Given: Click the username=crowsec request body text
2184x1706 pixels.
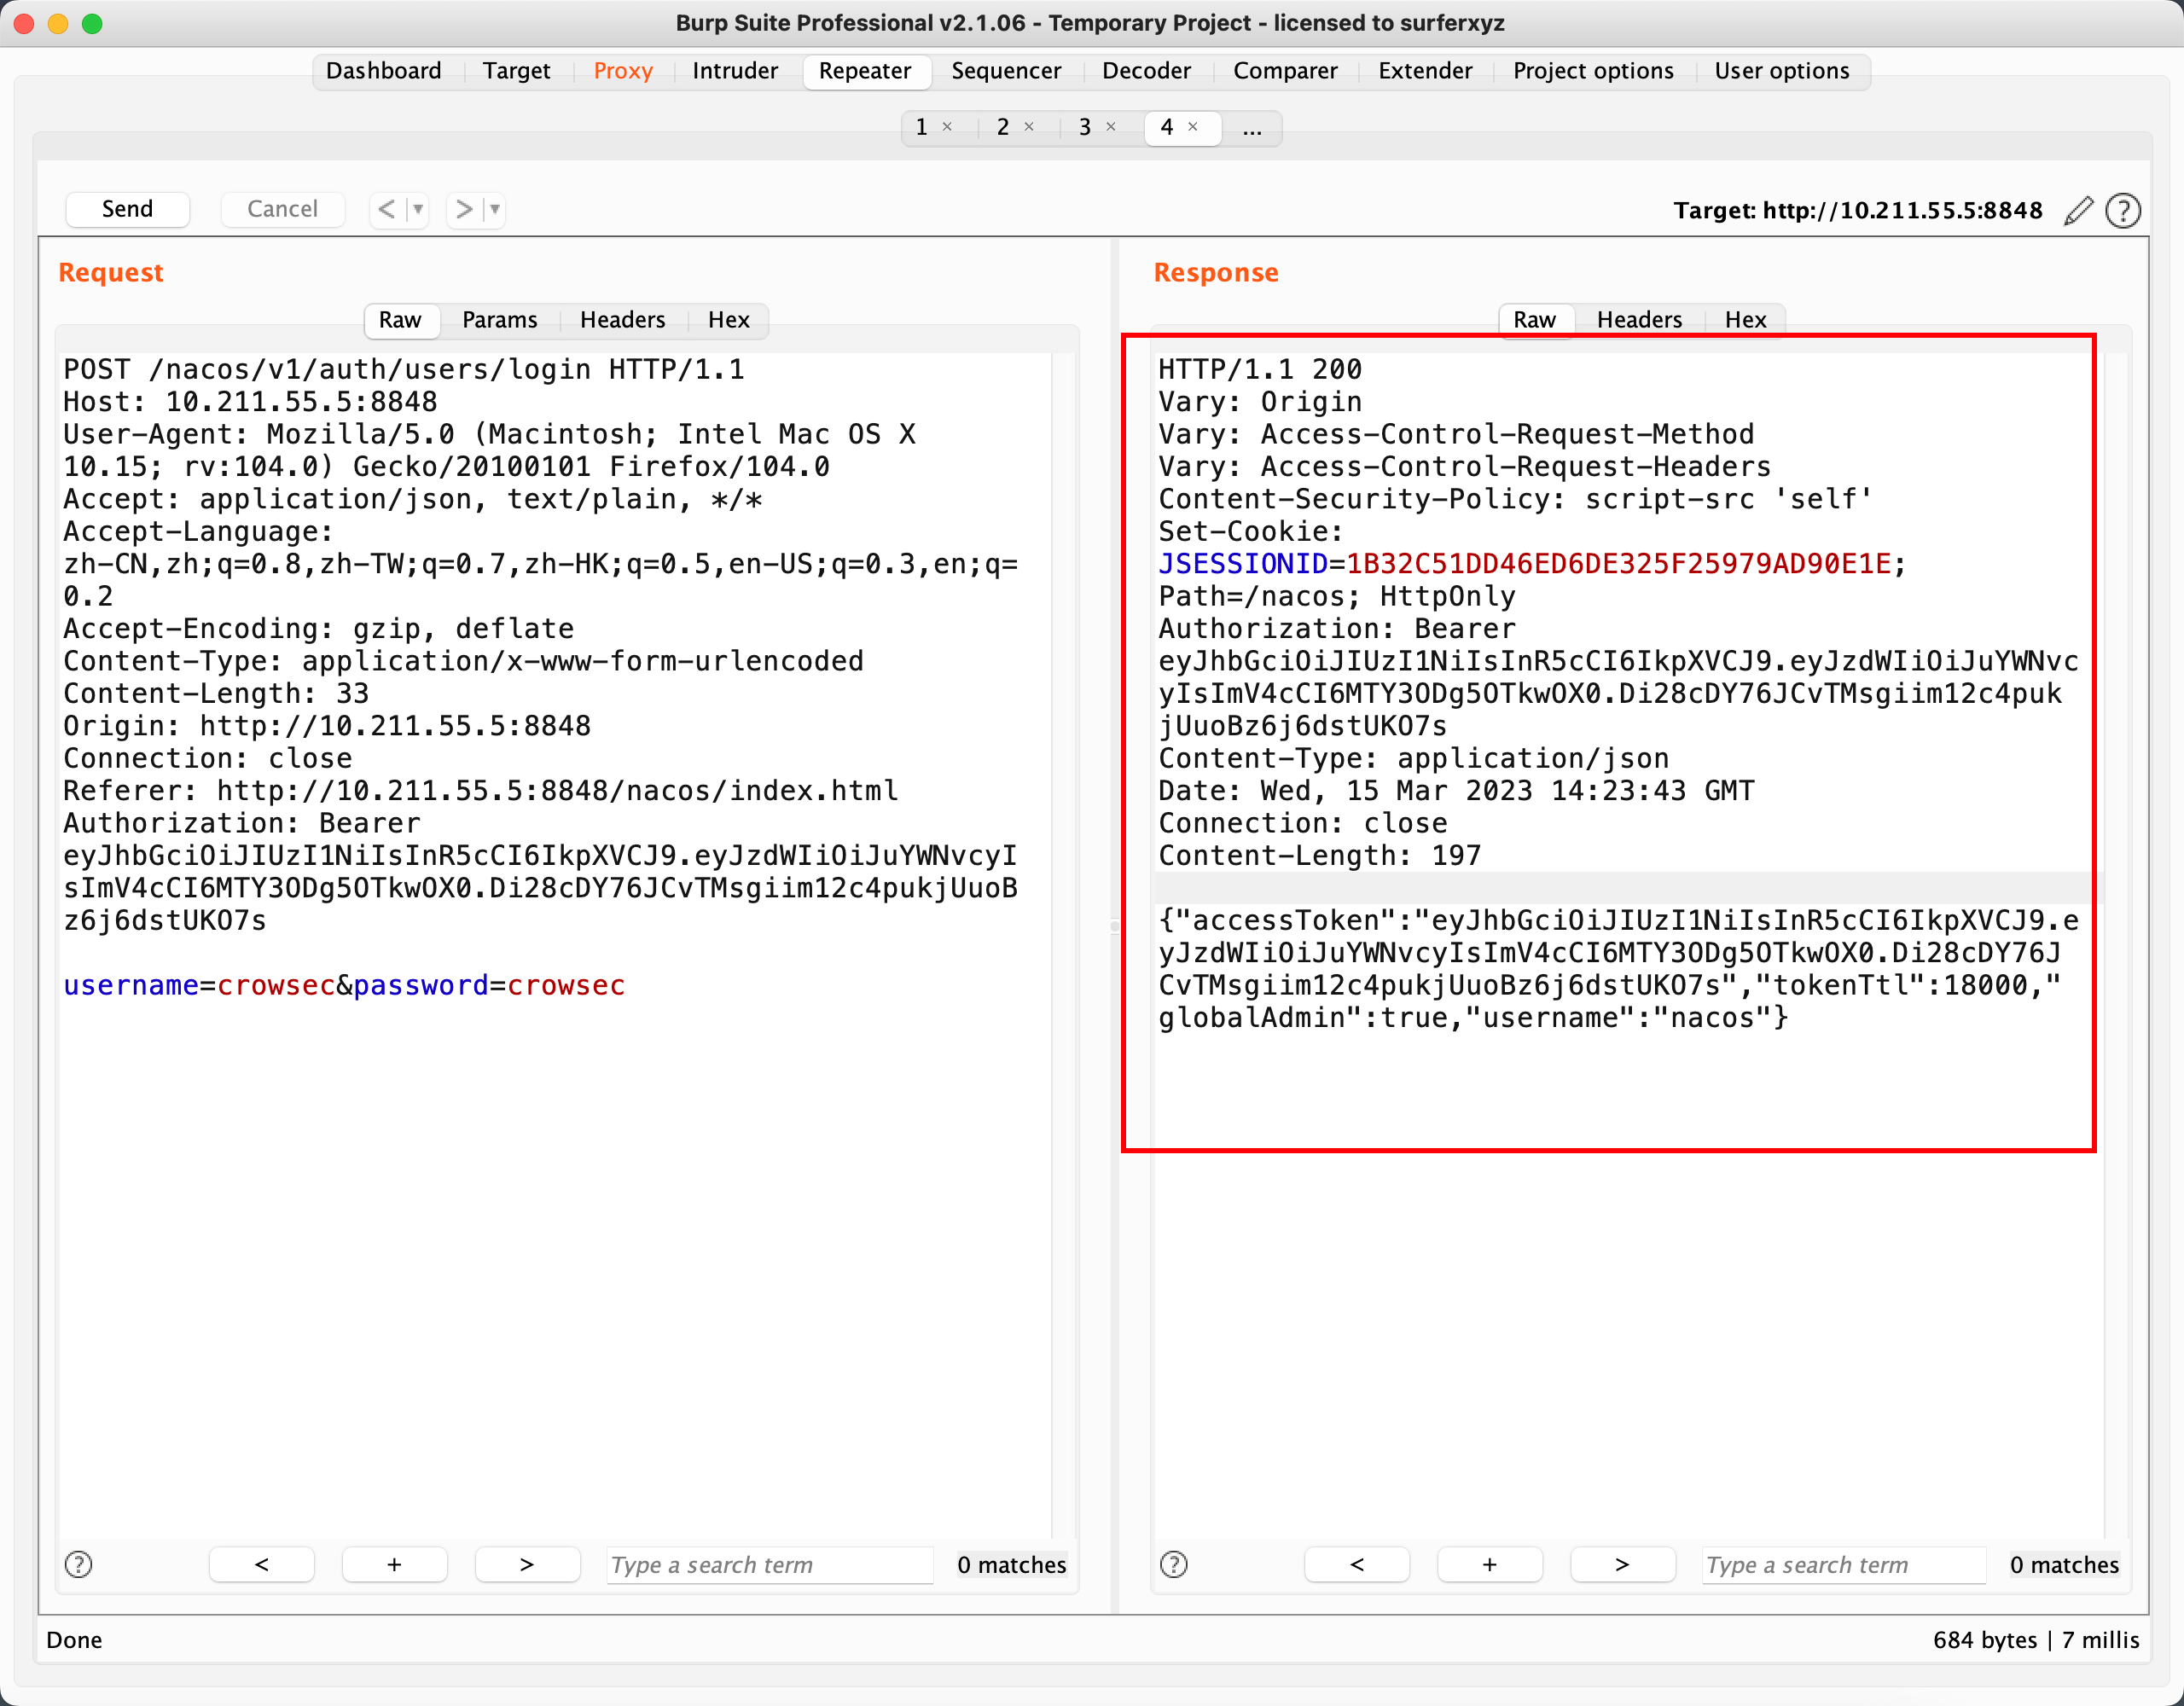Looking at the screenshot, I should click(x=200, y=986).
